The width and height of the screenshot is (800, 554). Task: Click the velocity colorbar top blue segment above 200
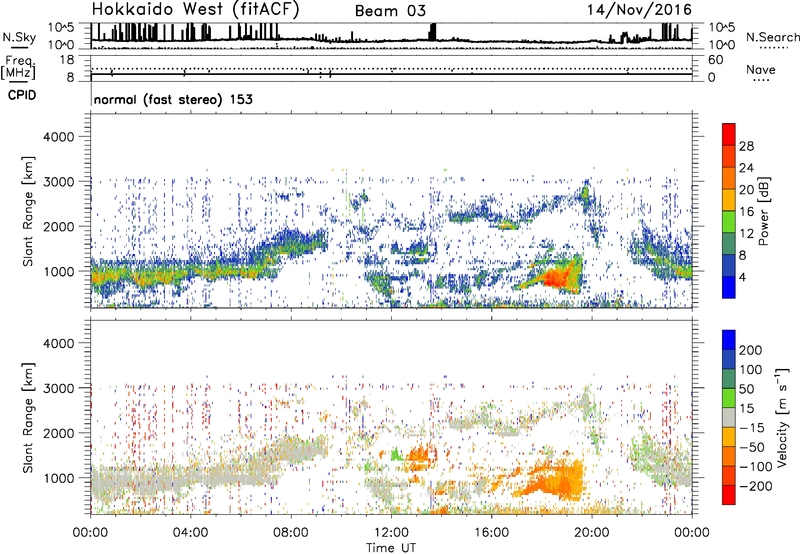pyautogui.click(x=729, y=340)
